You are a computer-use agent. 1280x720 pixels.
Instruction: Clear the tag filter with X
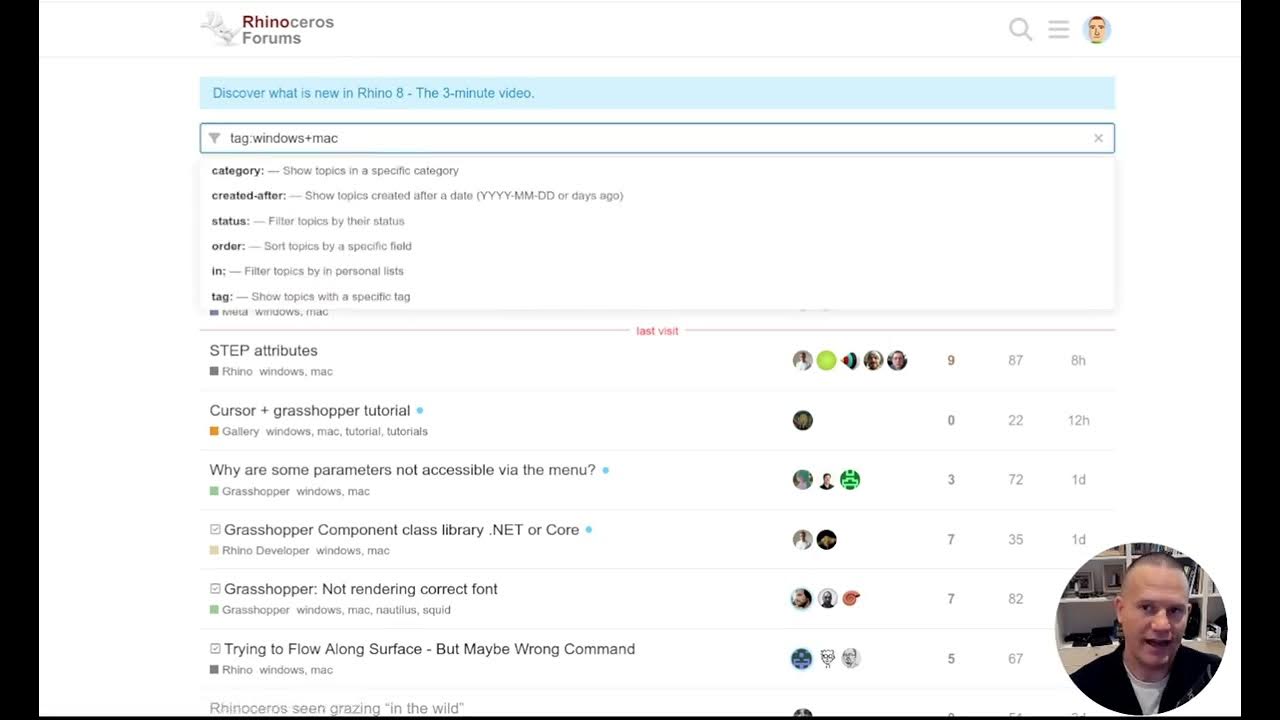tap(1098, 138)
